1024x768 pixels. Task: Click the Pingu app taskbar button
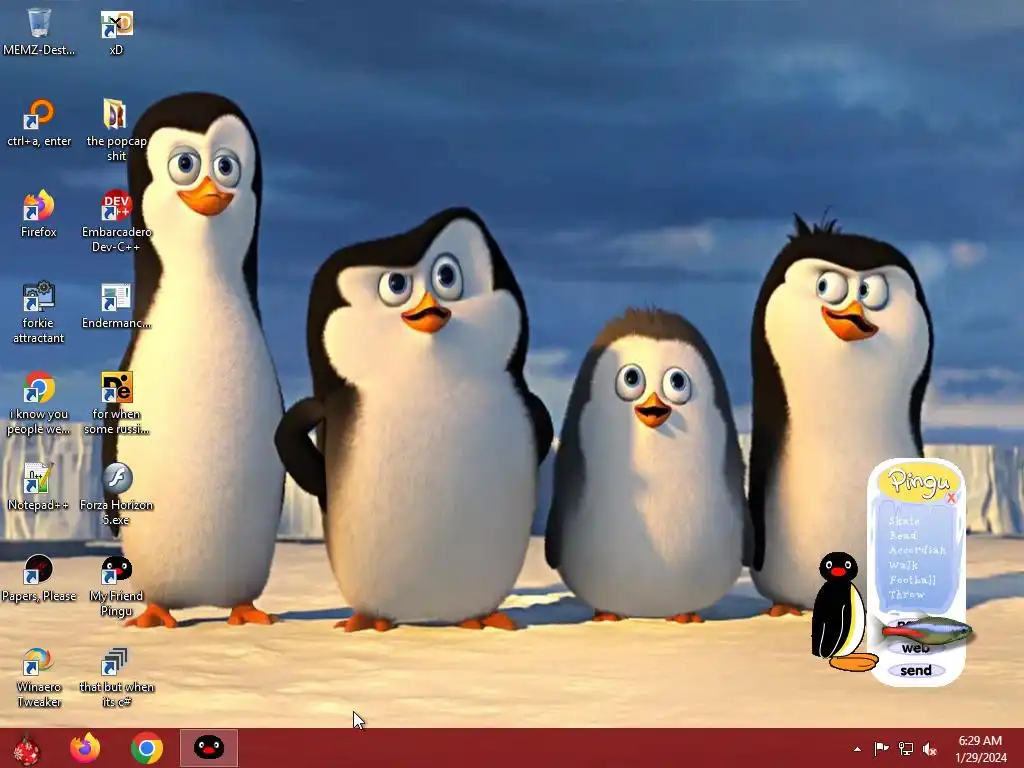point(209,748)
